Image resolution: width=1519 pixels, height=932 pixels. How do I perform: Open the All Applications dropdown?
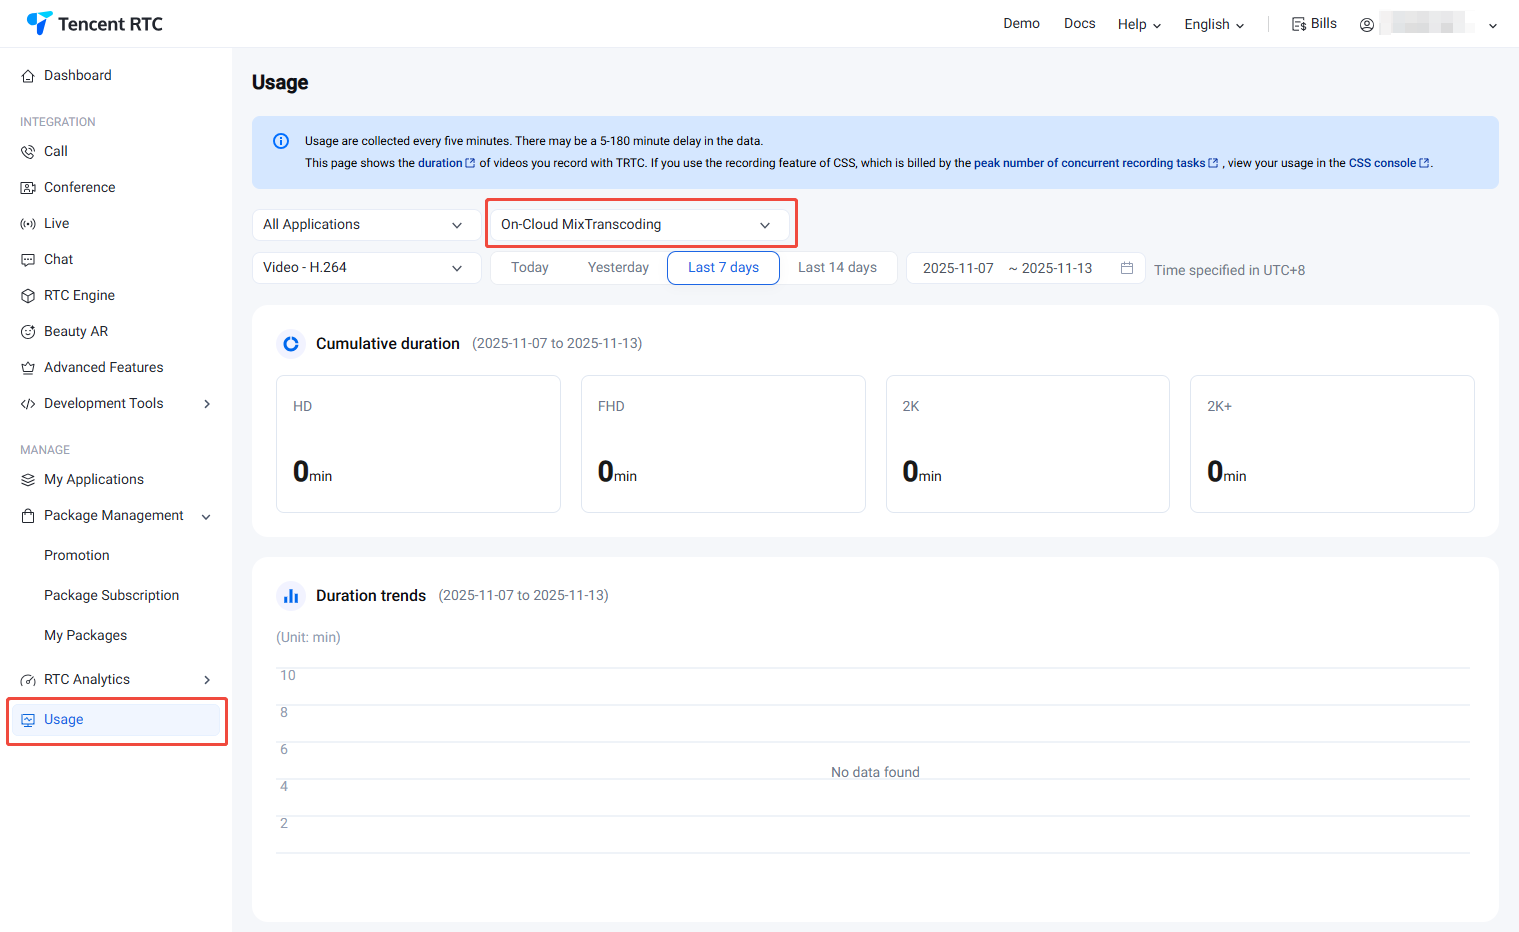[x=362, y=225]
